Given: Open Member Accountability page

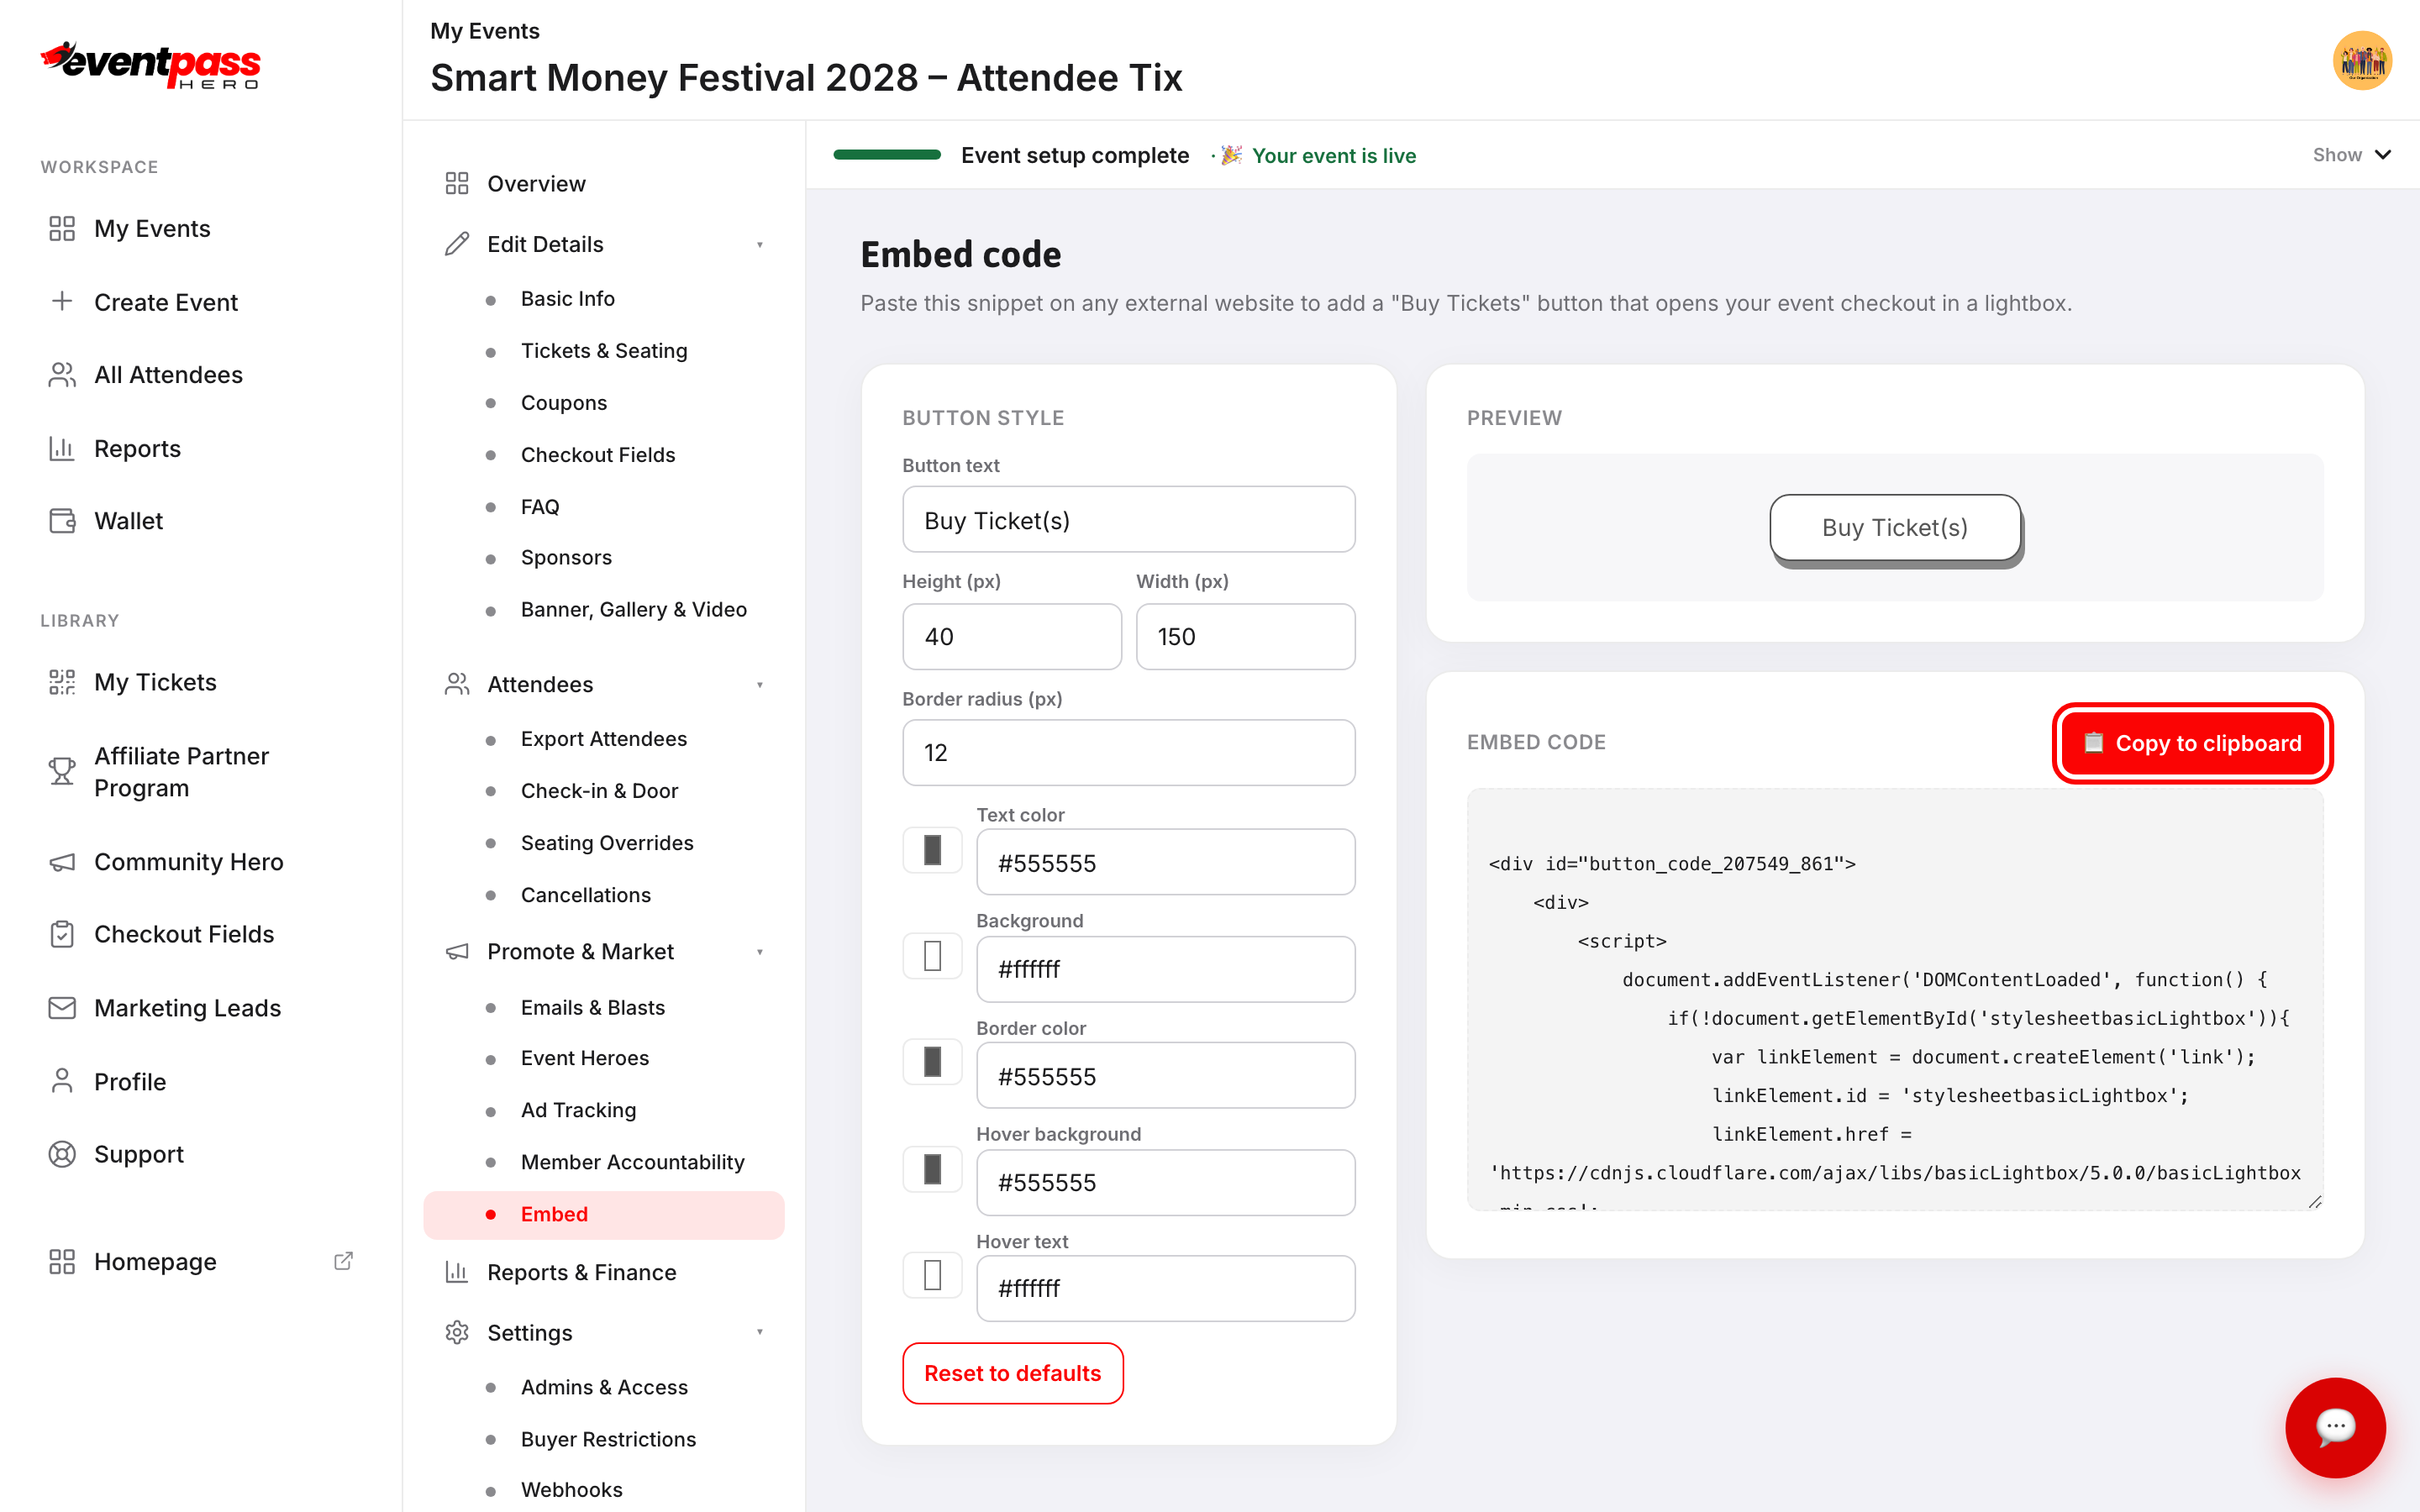Looking at the screenshot, I should pos(632,1162).
